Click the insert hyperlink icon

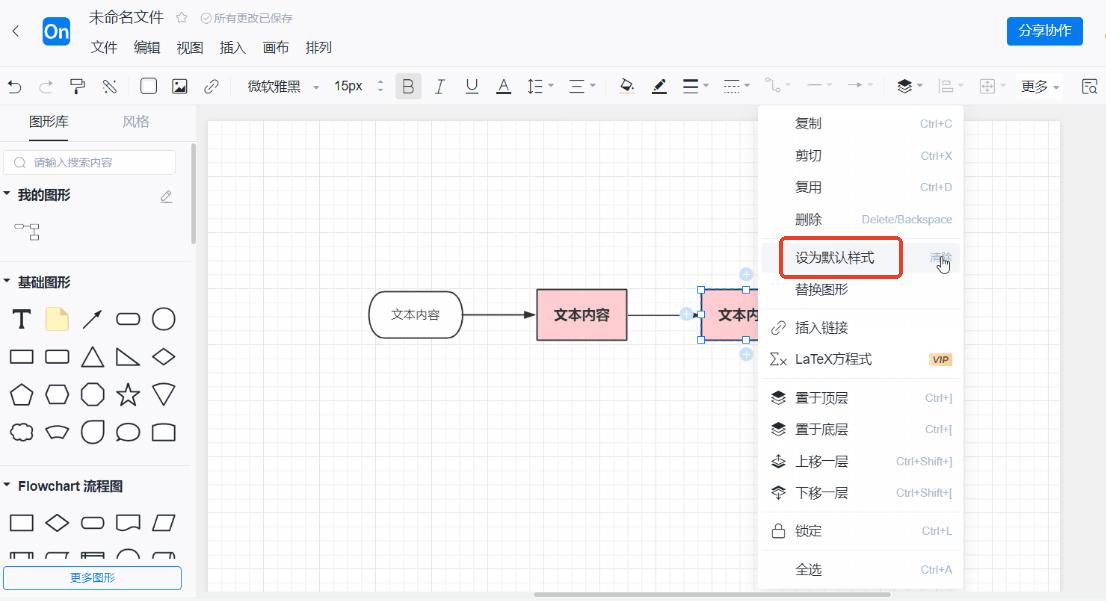click(210, 86)
